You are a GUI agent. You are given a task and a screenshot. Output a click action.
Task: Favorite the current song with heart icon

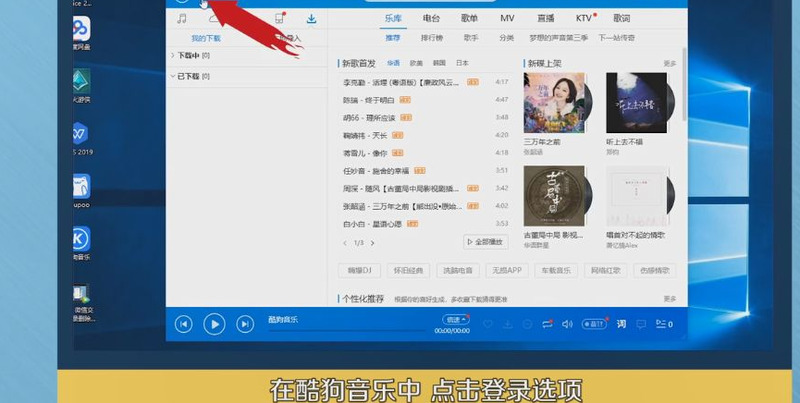[488, 324]
